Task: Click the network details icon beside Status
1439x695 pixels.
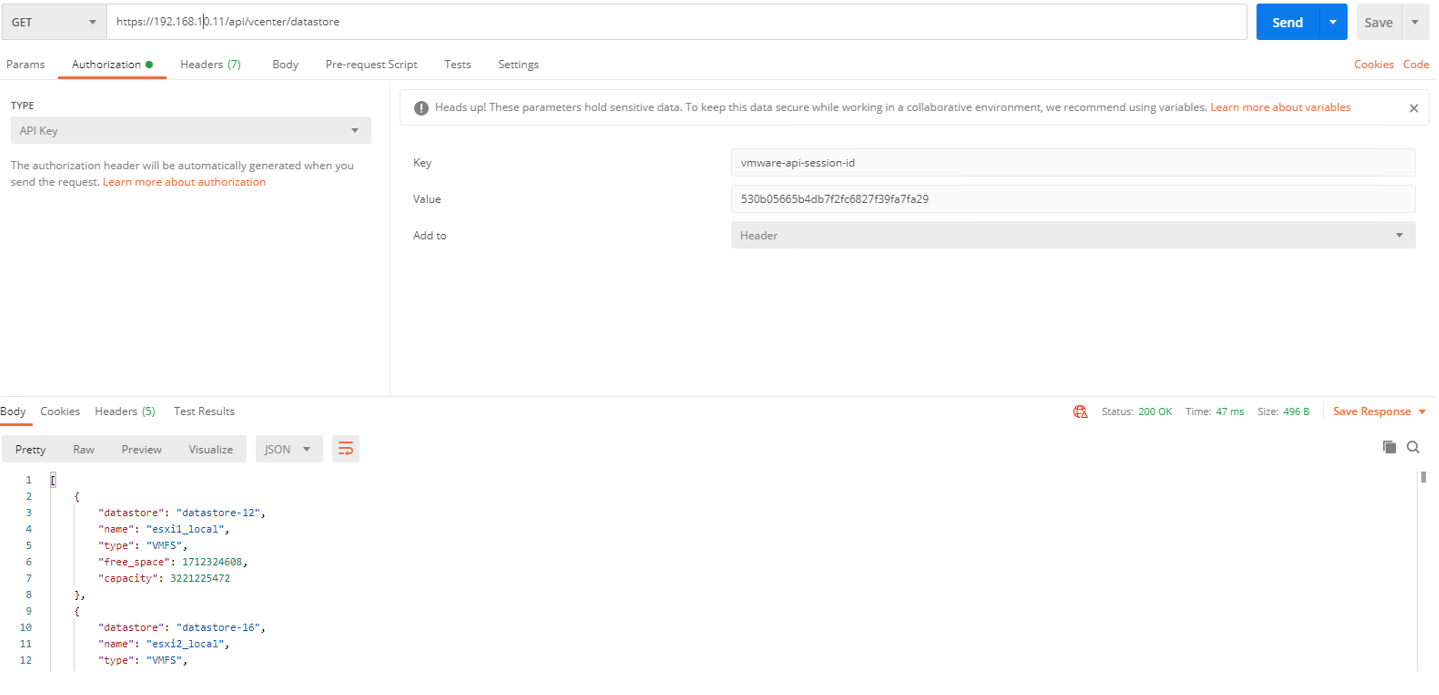Action: [x=1080, y=411]
